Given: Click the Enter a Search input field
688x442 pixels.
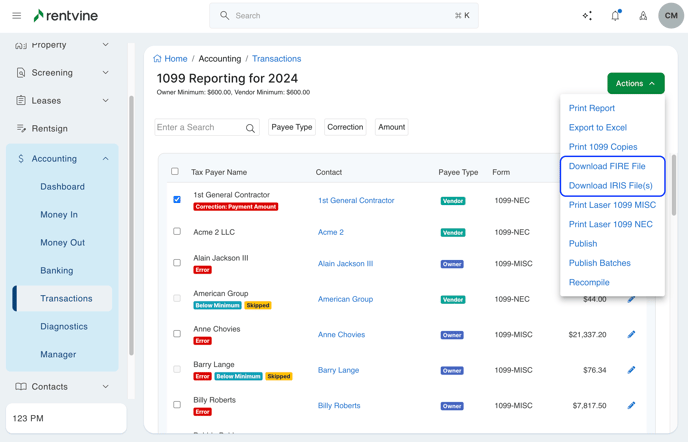Looking at the screenshot, I should point(198,128).
